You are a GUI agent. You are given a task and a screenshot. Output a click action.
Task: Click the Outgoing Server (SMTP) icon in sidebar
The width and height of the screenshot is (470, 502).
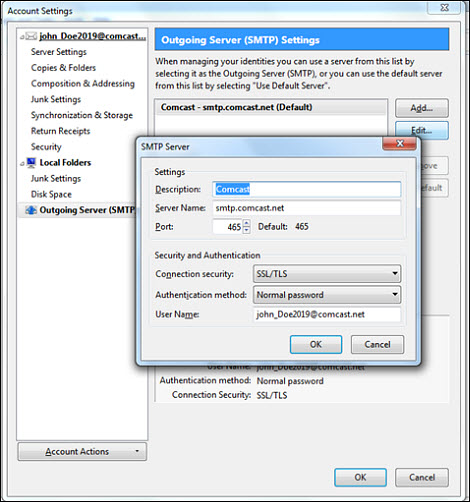coord(31,210)
